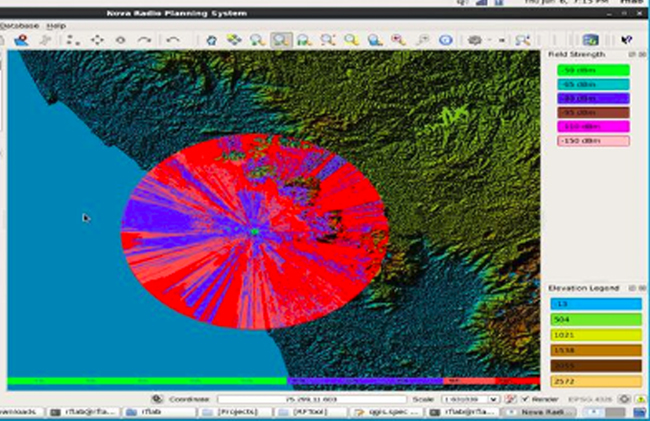This screenshot has width=650, height=421.
Task: Select the Move Feature cross-arrow tool
Action: 98,40
